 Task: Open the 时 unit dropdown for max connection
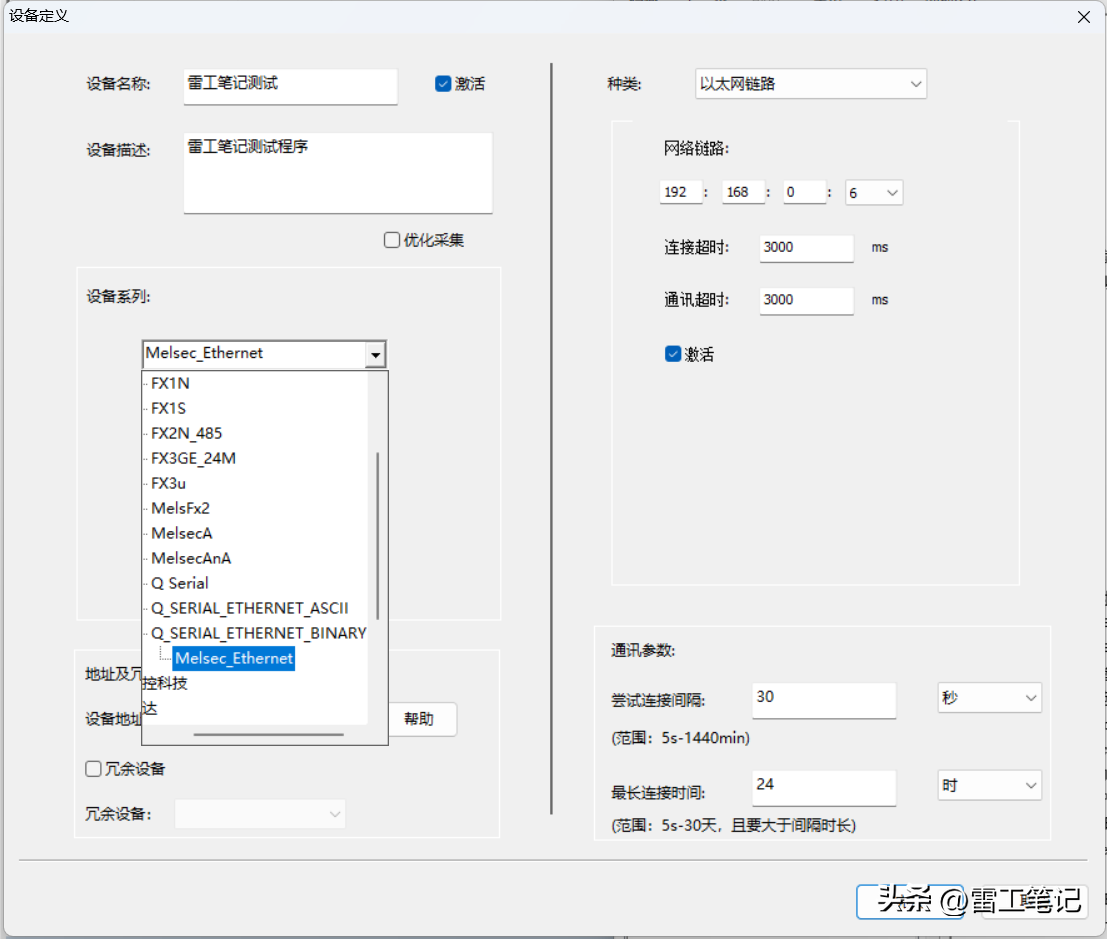(x=989, y=786)
